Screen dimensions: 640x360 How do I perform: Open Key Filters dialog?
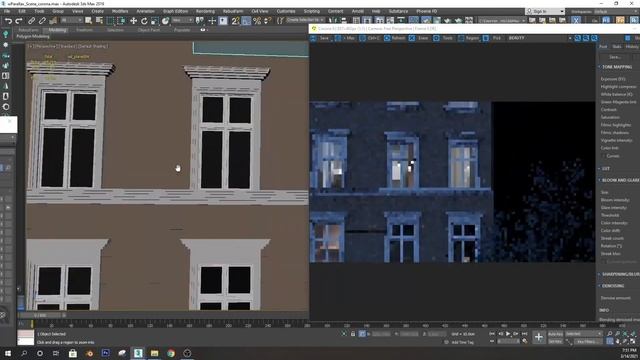point(588,341)
